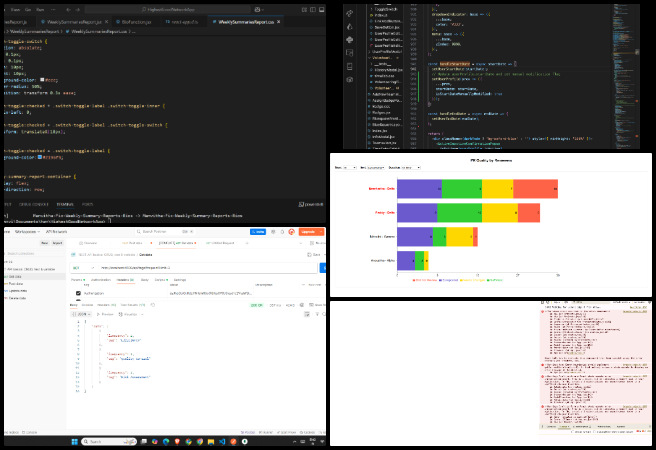The height and width of the screenshot is (450, 656).
Task: Open File Explorer from the taskbar
Action: click(211, 442)
